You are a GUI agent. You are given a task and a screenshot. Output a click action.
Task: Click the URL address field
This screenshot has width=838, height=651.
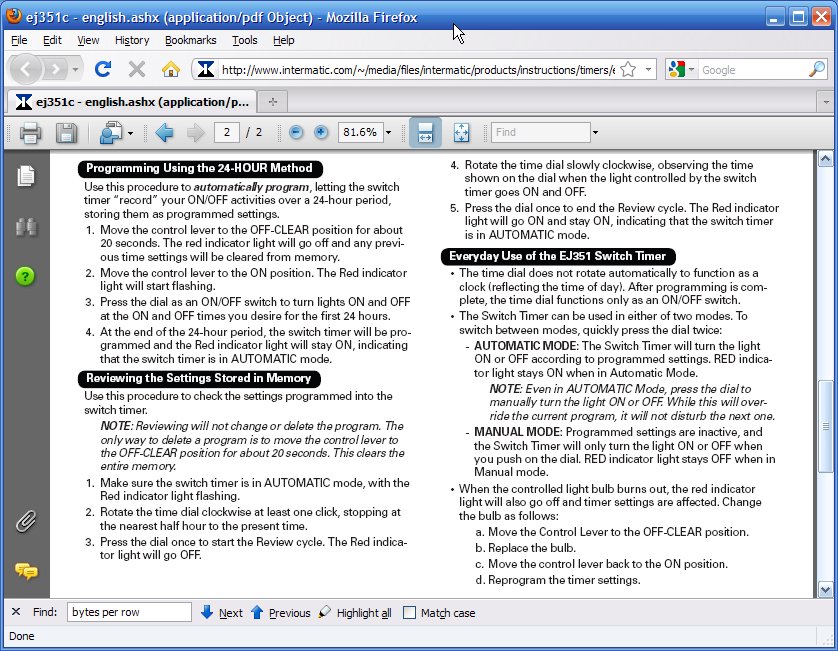pyautogui.click(x=418, y=69)
